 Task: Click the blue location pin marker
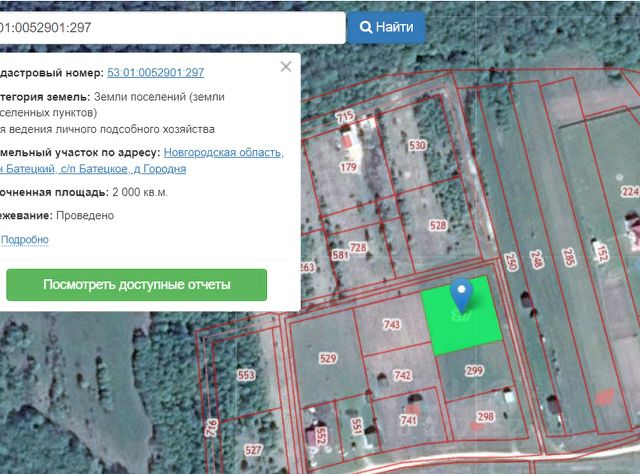coord(461,294)
